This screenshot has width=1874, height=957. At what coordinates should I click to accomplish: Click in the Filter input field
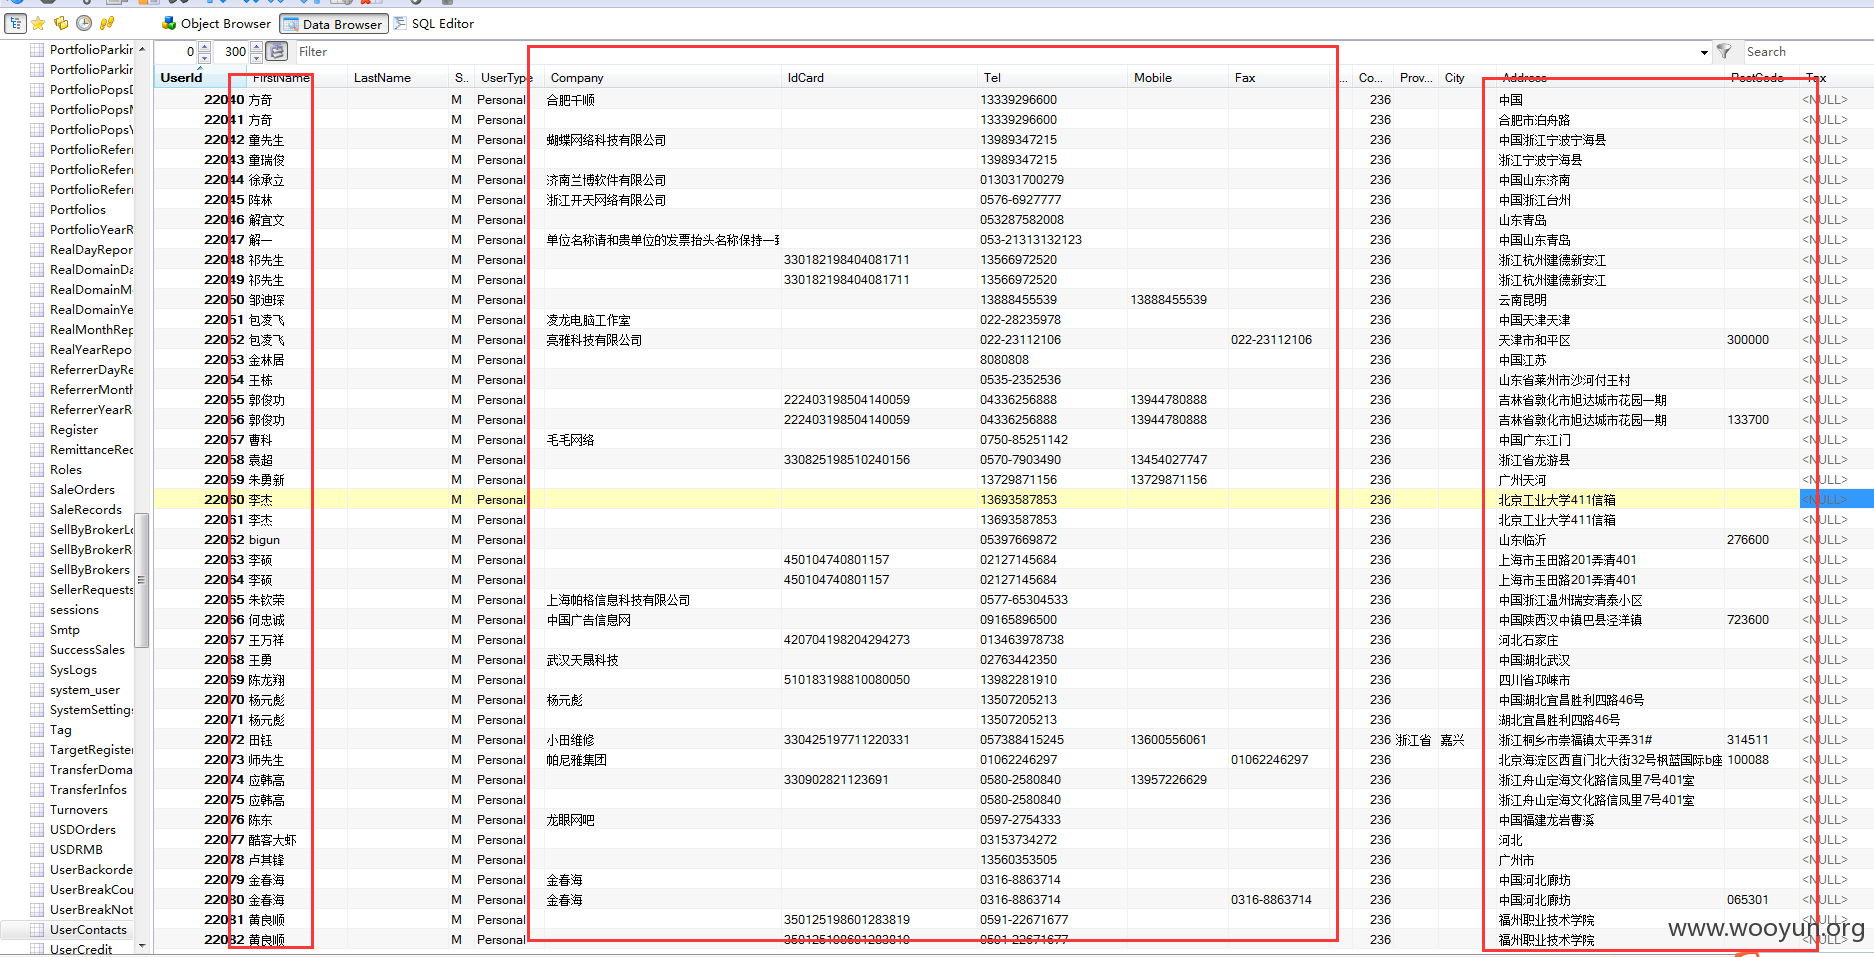(x=995, y=52)
